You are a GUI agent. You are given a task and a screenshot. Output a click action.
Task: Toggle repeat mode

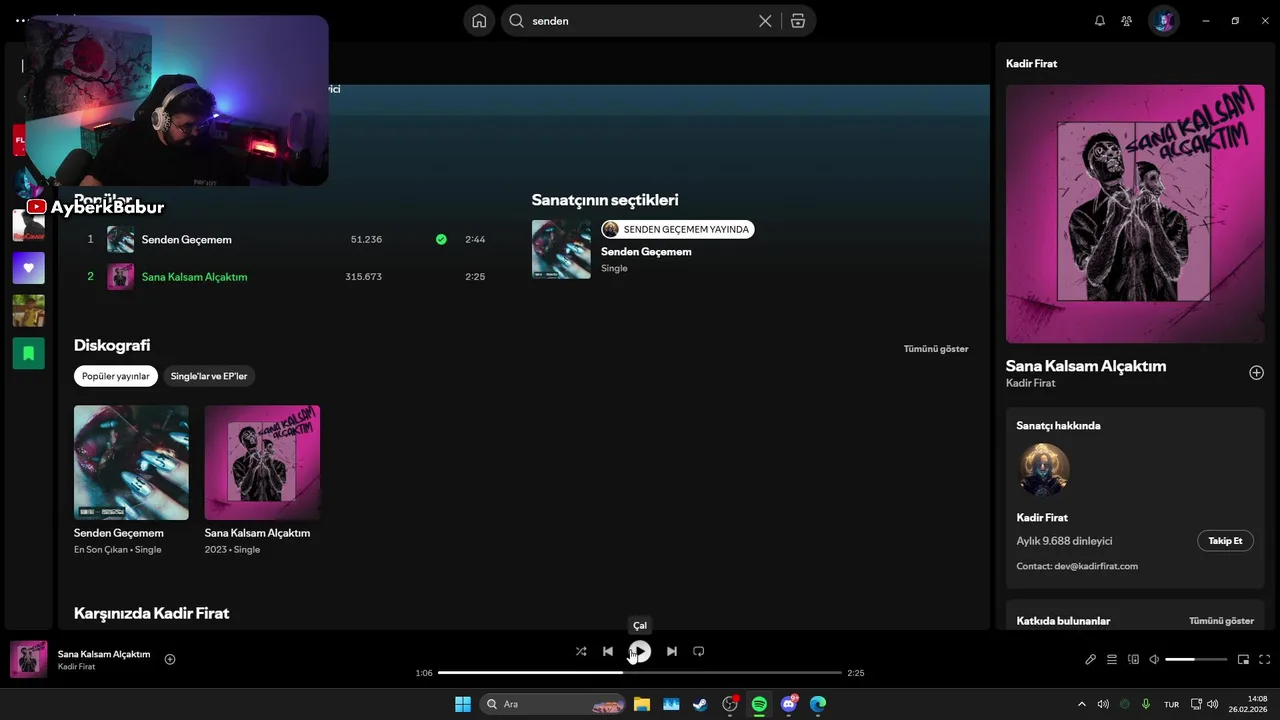699,651
